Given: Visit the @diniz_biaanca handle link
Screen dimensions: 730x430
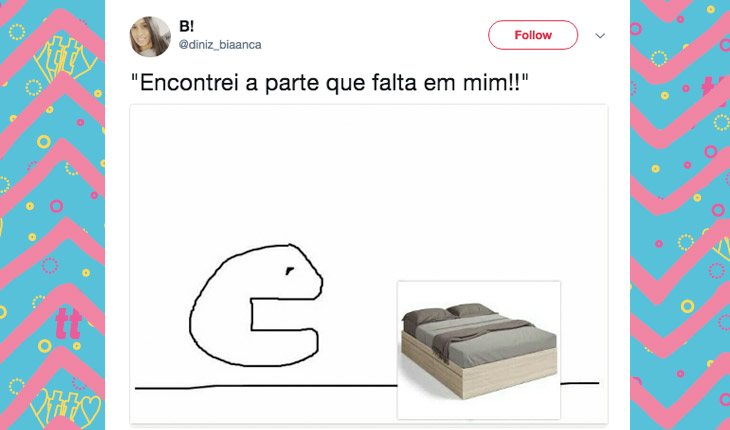Looking at the screenshot, I should click(x=220, y=45).
